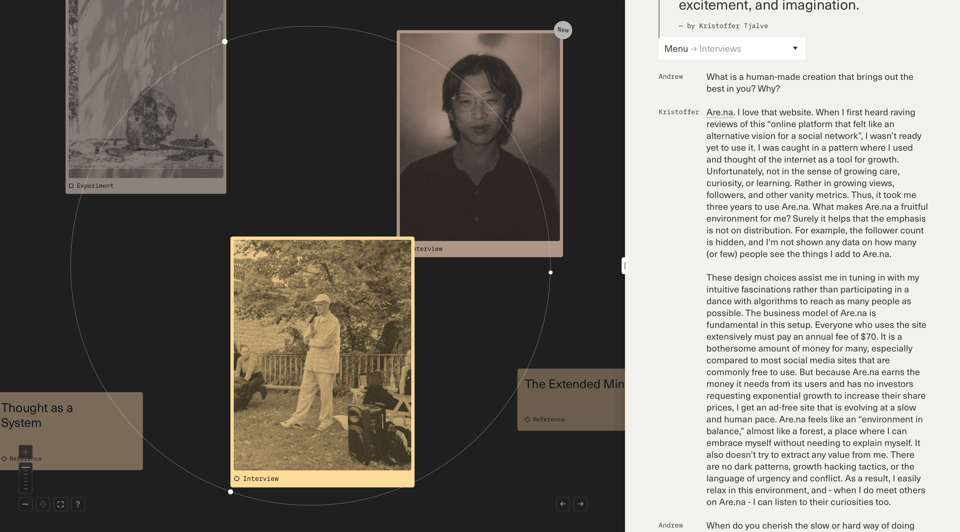960x532 pixels.
Task: Go to previous item with left arrow
Action: click(x=563, y=504)
